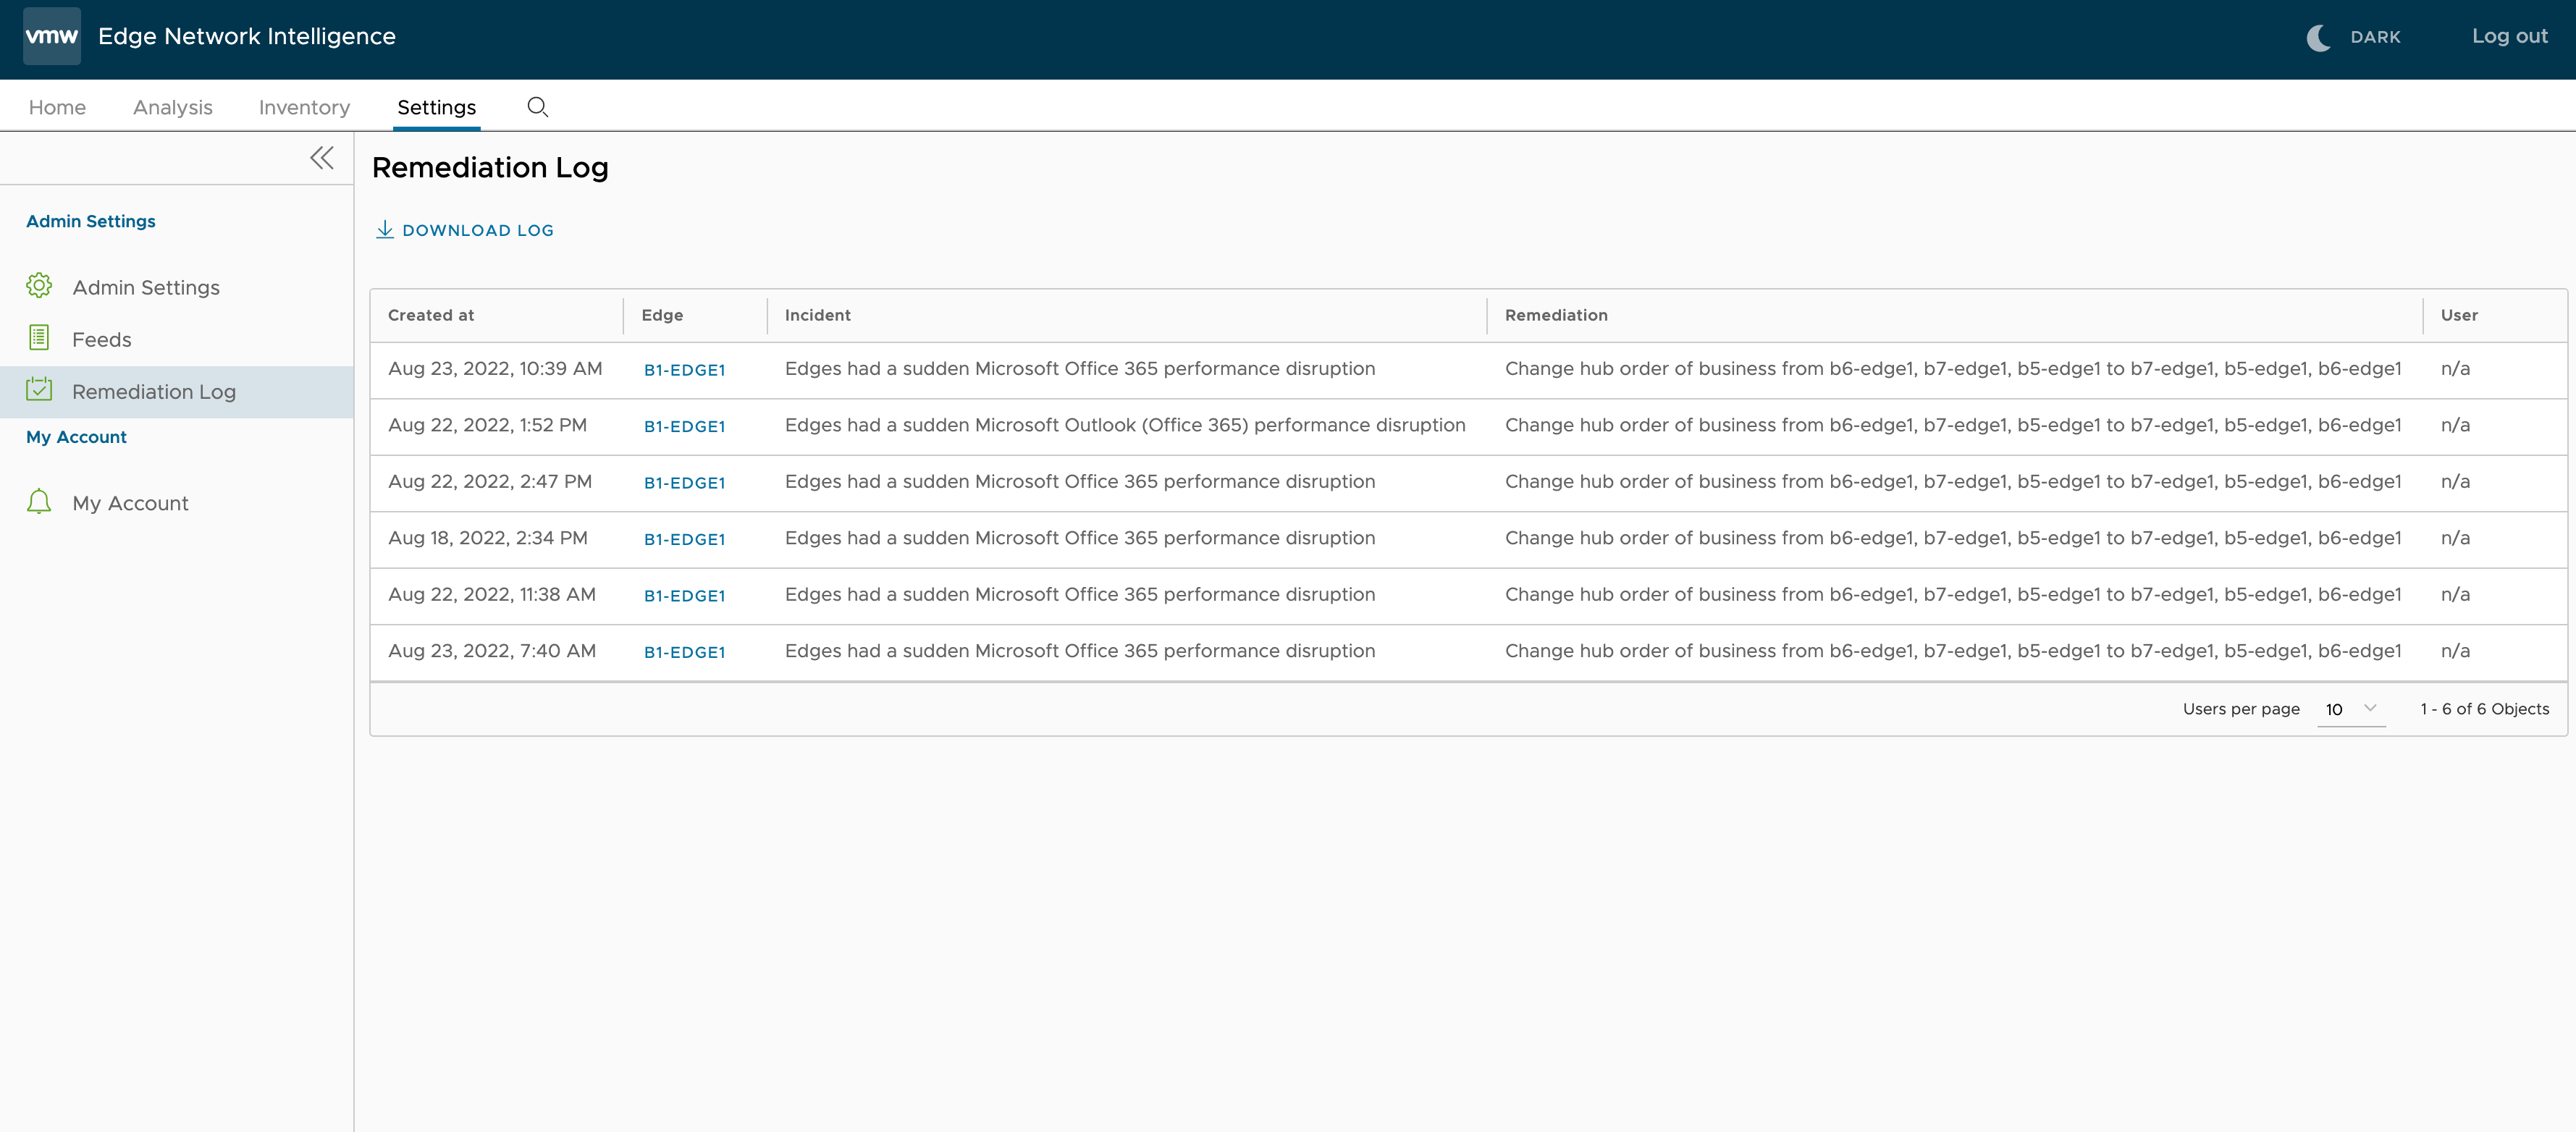Select Users per page count field
2576x1132 pixels.
tap(2348, 708)
